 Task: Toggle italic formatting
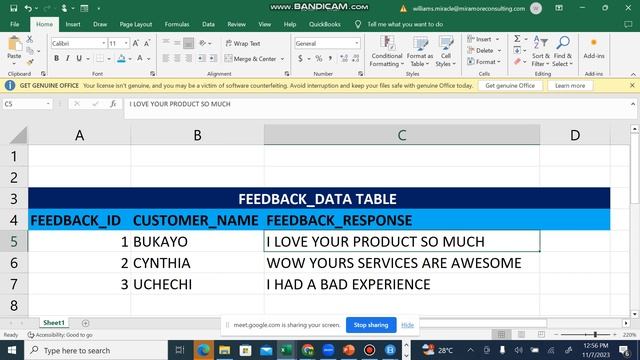67,58
